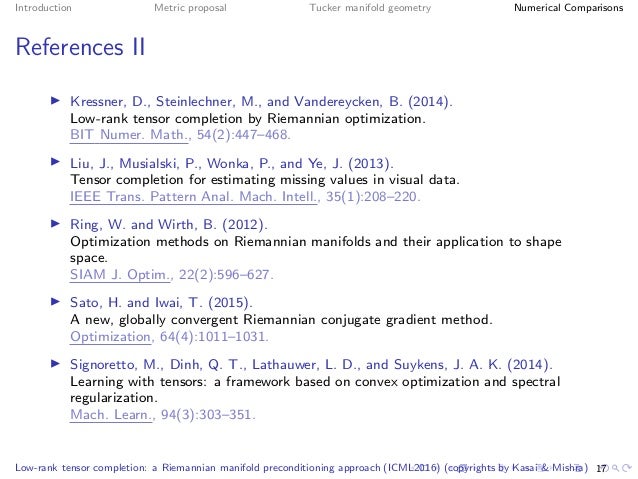638x479 pixels.
Task: Click the footer presentation title text
Action: pos(227,468)
